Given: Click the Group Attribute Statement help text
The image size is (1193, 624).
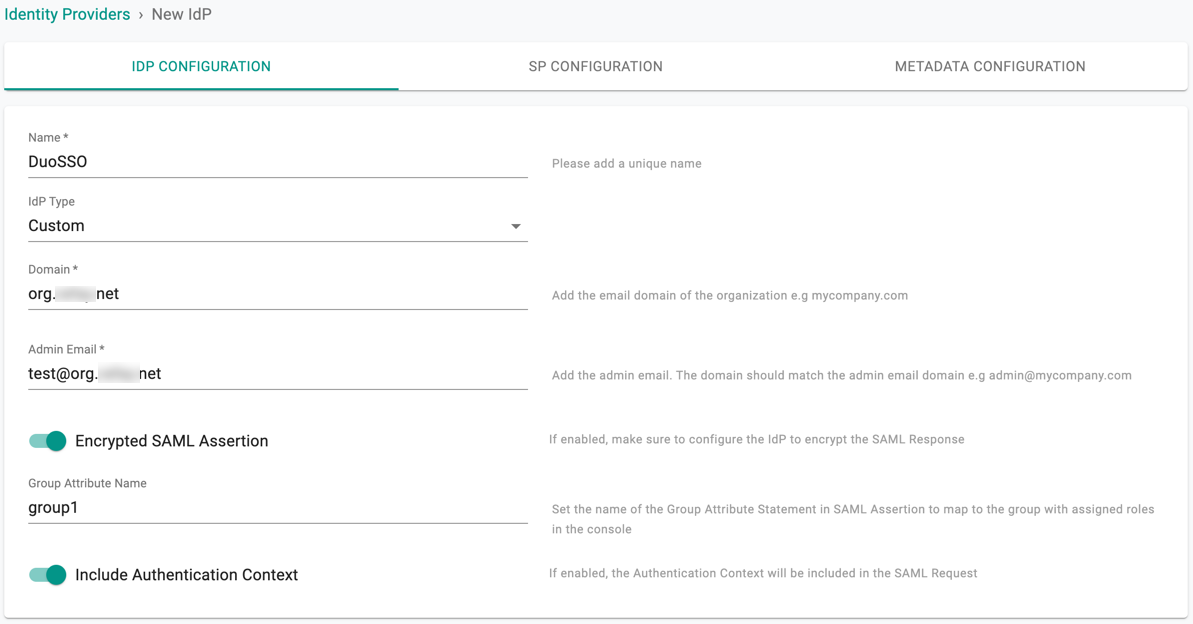Looking at the screenshot, I should 853,519.
